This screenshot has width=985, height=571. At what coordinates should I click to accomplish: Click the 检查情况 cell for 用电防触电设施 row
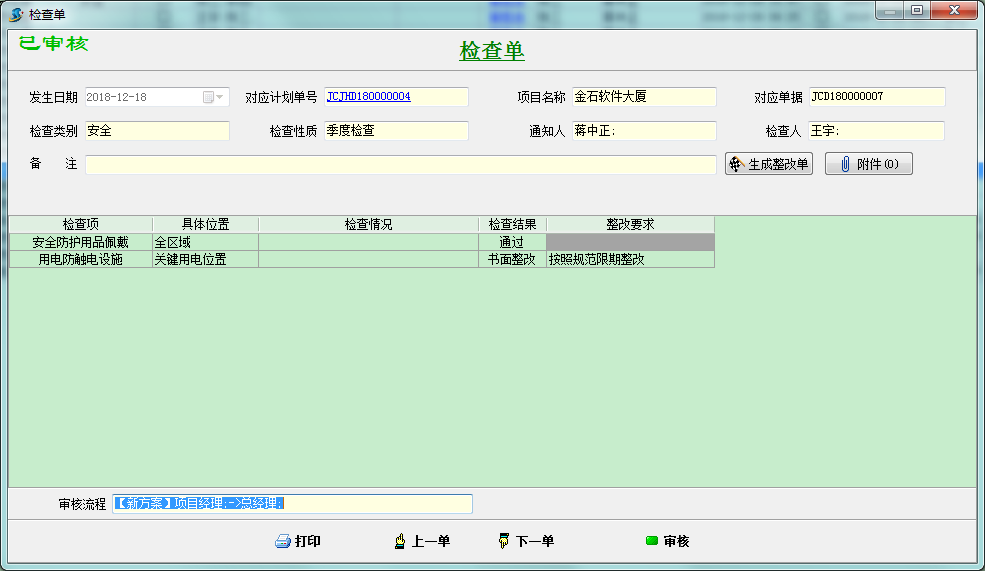[369, 259]
